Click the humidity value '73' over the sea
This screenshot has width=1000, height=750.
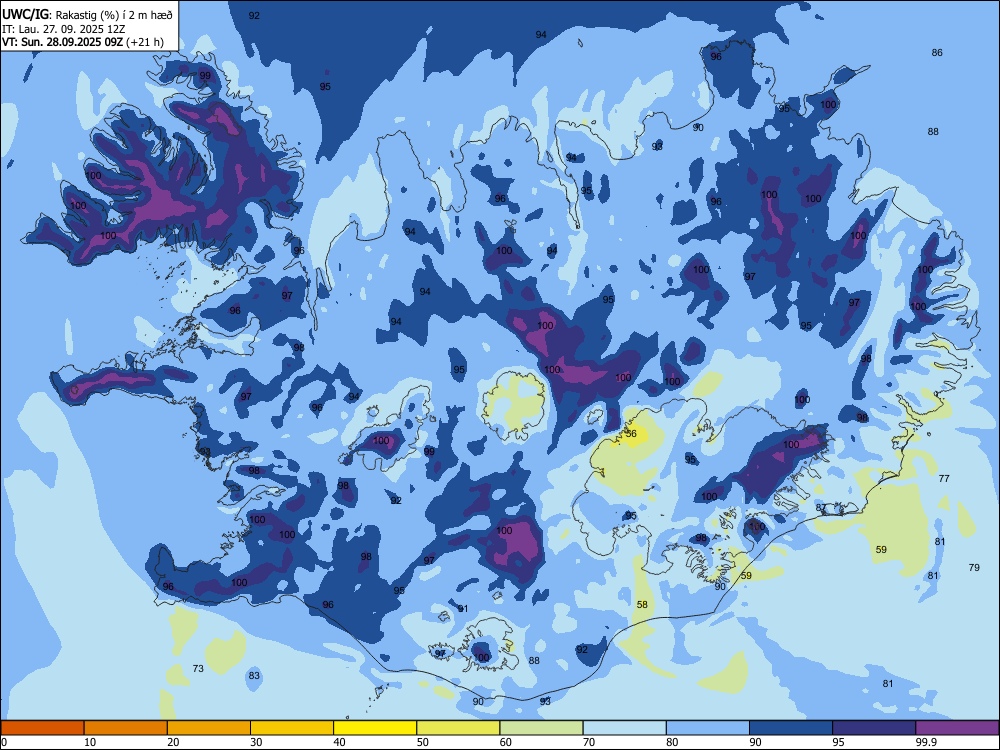pos(198,668)
